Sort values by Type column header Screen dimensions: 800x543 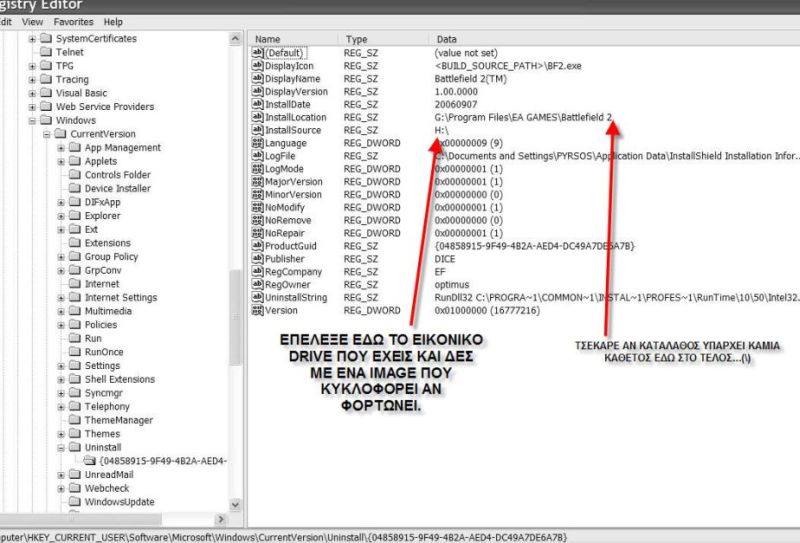384,39
